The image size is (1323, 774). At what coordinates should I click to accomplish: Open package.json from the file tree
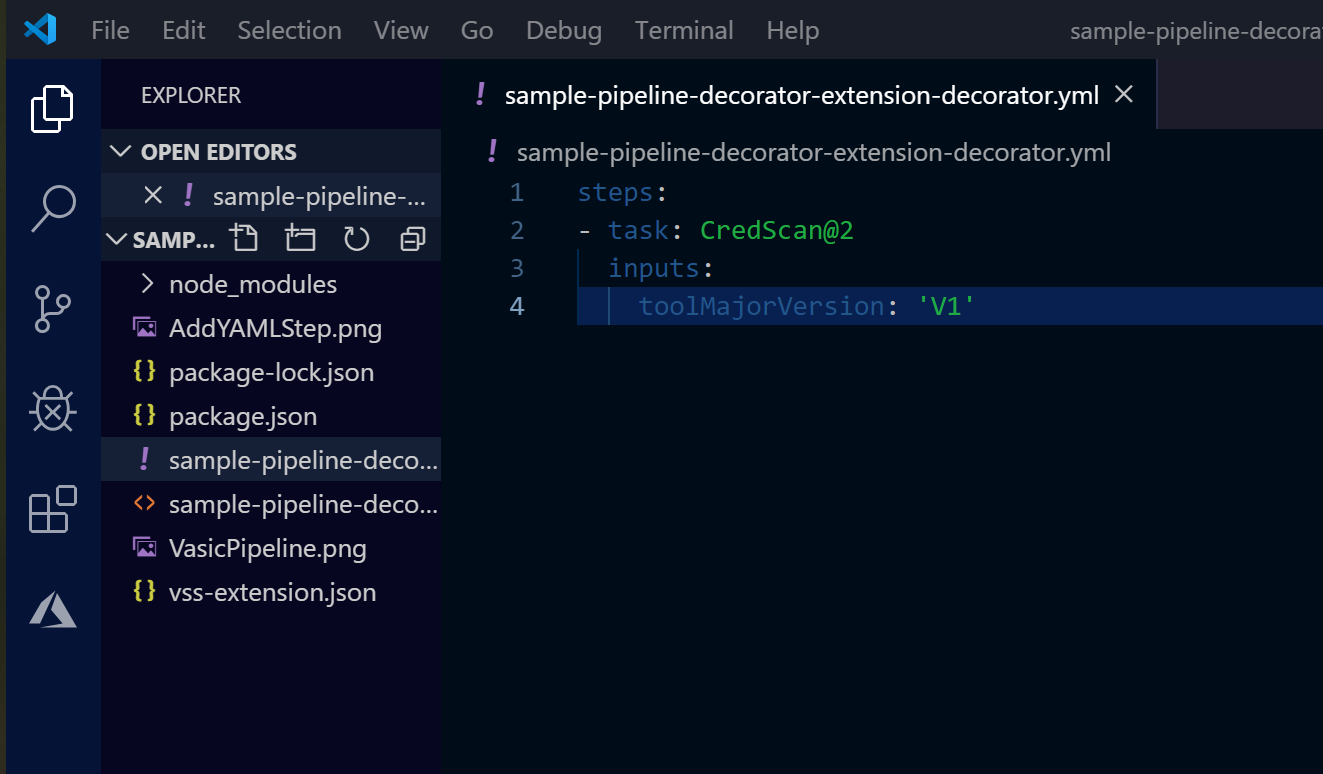[242, 416]
